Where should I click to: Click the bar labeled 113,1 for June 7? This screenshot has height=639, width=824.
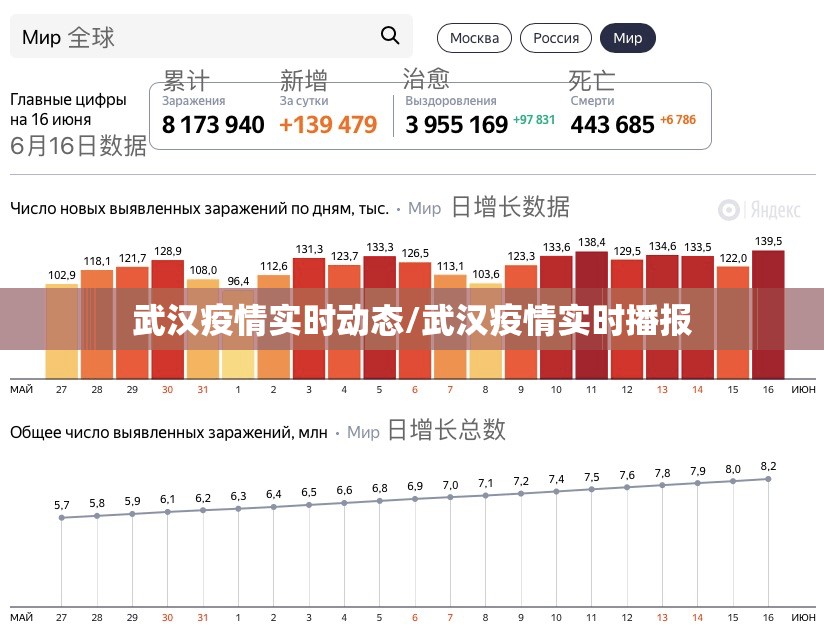click(450, 326)
